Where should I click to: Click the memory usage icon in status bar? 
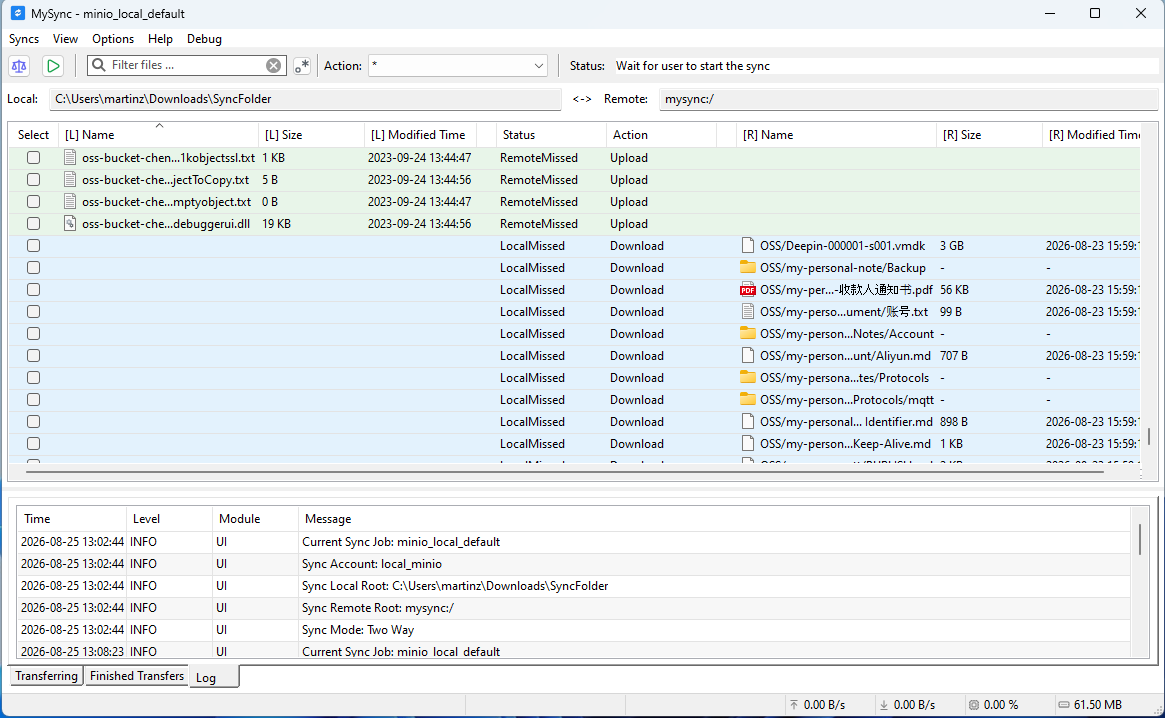point(1064,705)
